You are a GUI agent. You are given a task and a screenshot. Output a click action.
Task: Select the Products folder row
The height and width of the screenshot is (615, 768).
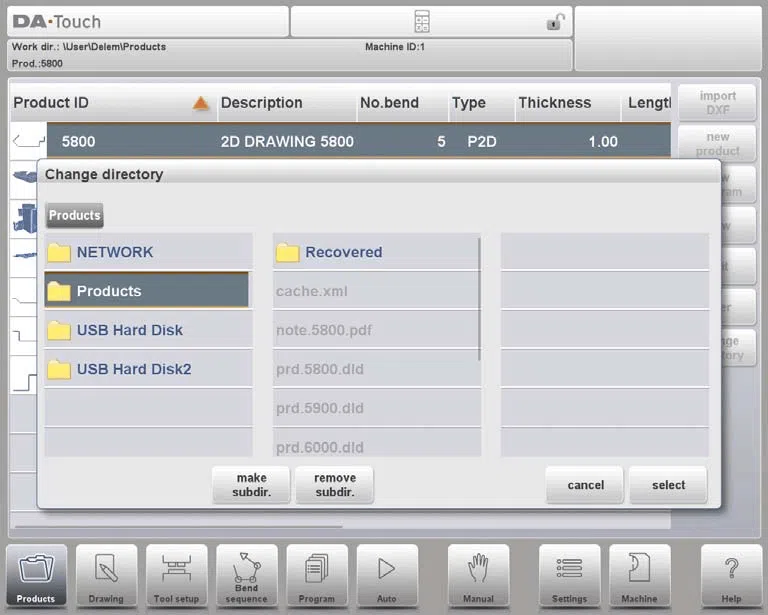pyautogui.click(x=147, y=291)
